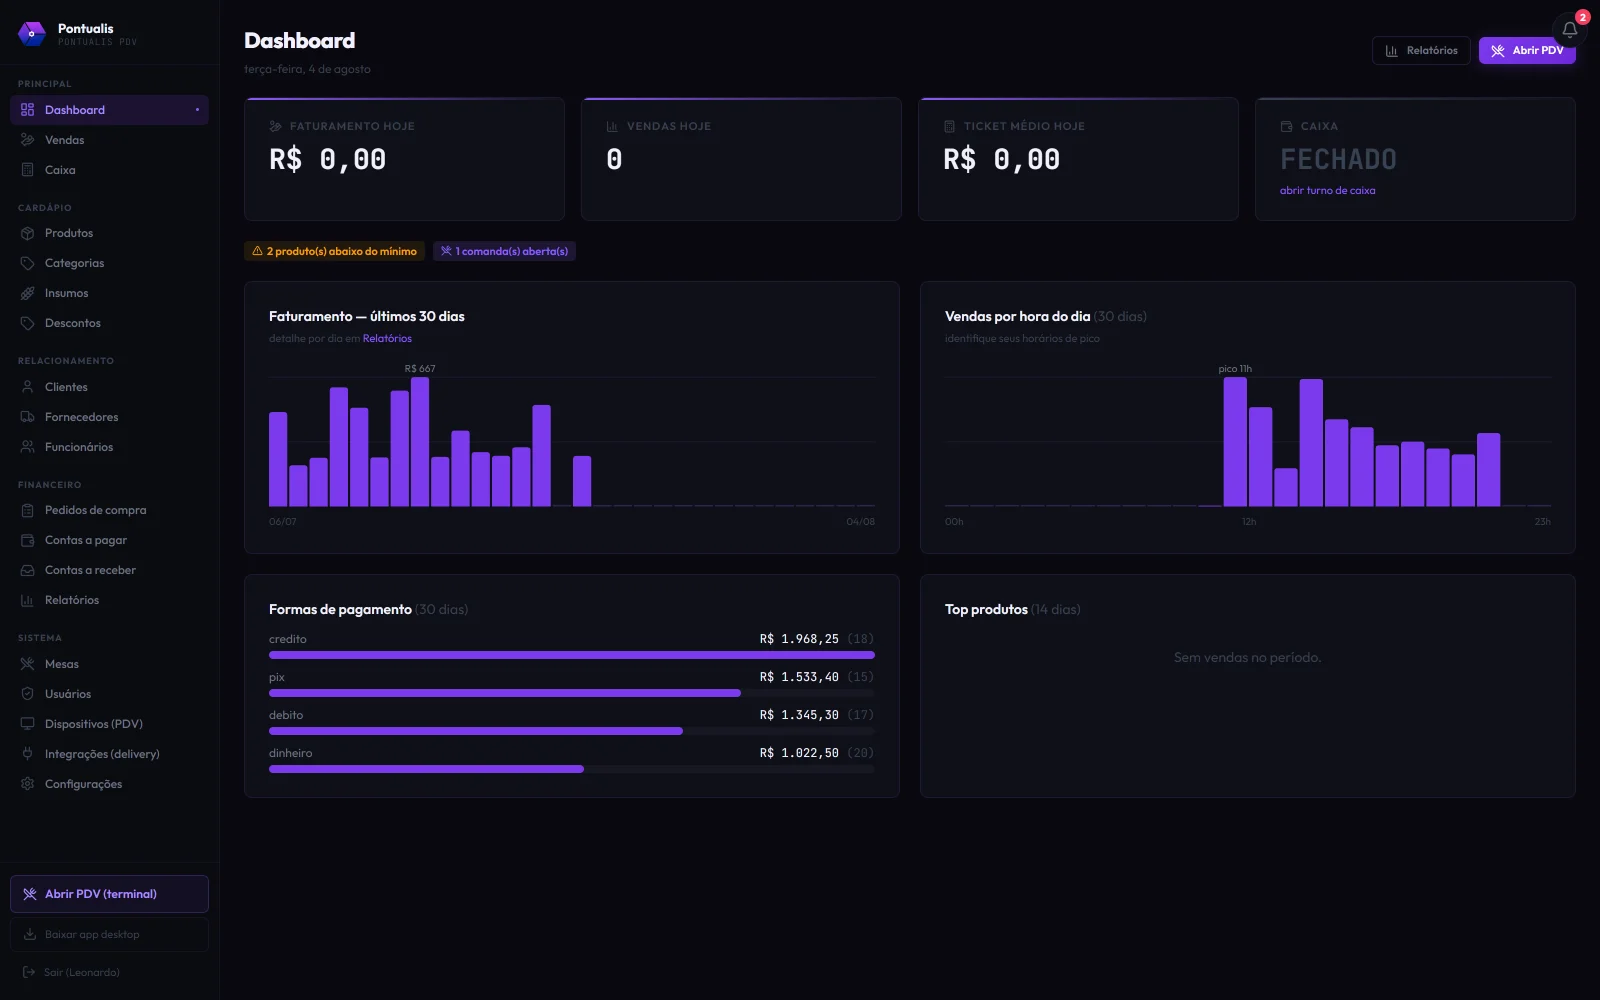Follow the abrir turno de caixa link
The height and width of the screenshot is (1000, 1600).
[x=1327, y=191]
